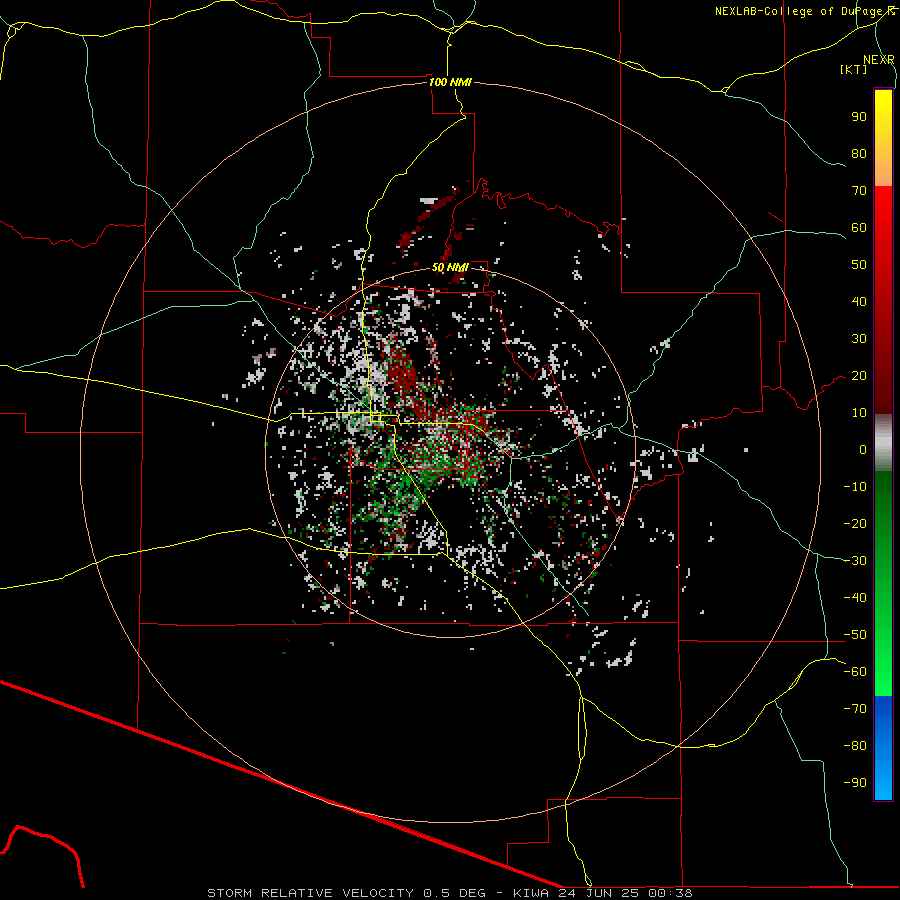Click the 90 value on the velocity scale
Image resolution: width=900 pixels, height=900 pixels.
click(x=859, y=117)
